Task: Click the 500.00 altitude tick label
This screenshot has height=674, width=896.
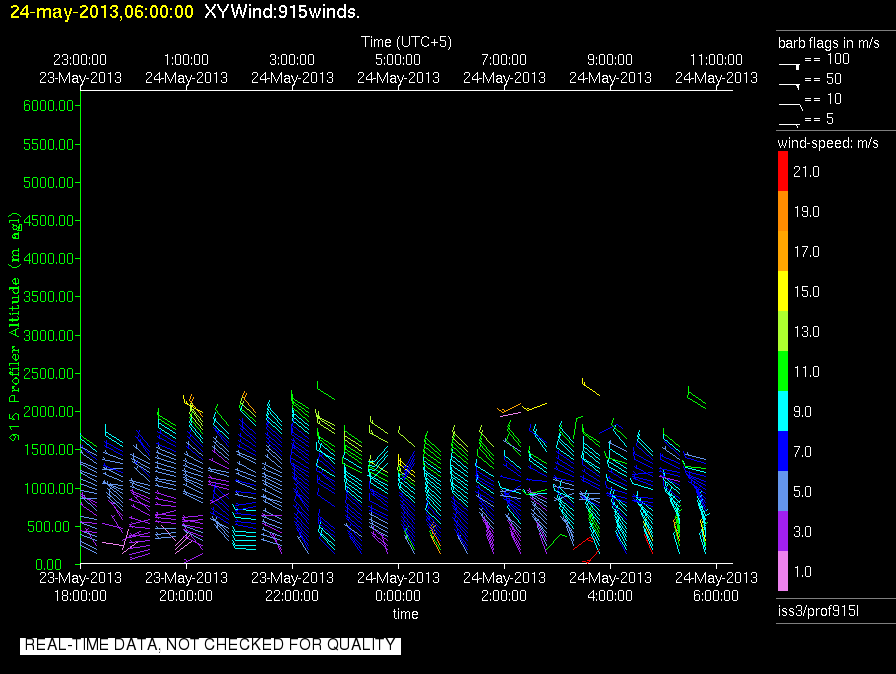Action: tap(52, 527)
